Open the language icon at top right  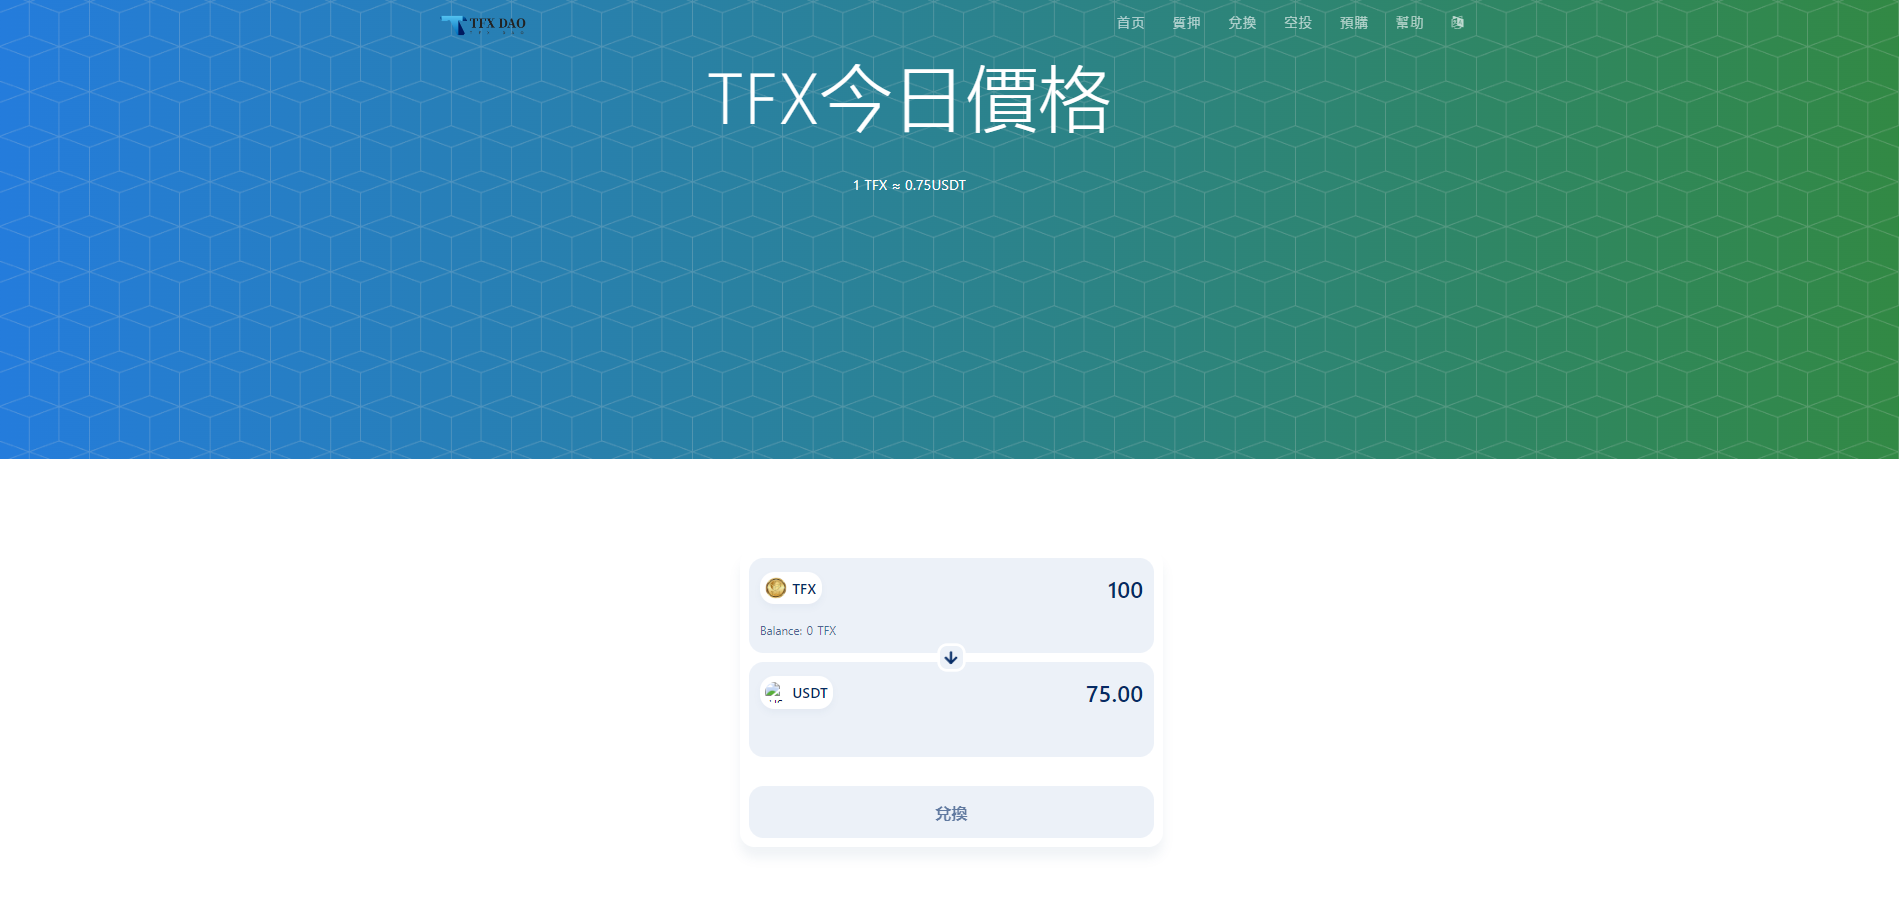tap(1457, 22)
